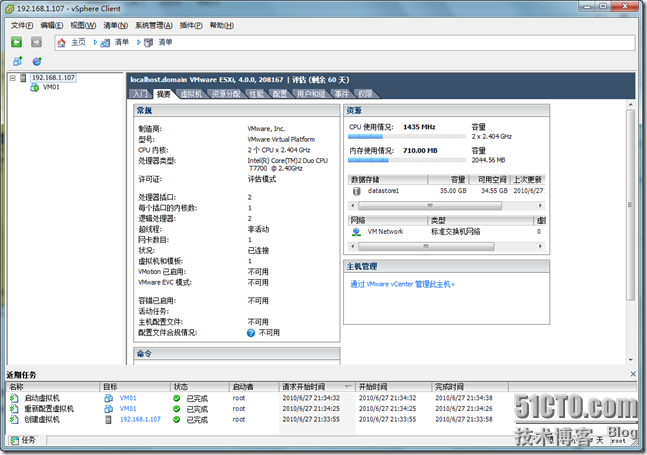Click green status check for 启动虚拟机 task
Viewport: 647px width, 455px height.
pyautogui.click(x=177, y=398)
